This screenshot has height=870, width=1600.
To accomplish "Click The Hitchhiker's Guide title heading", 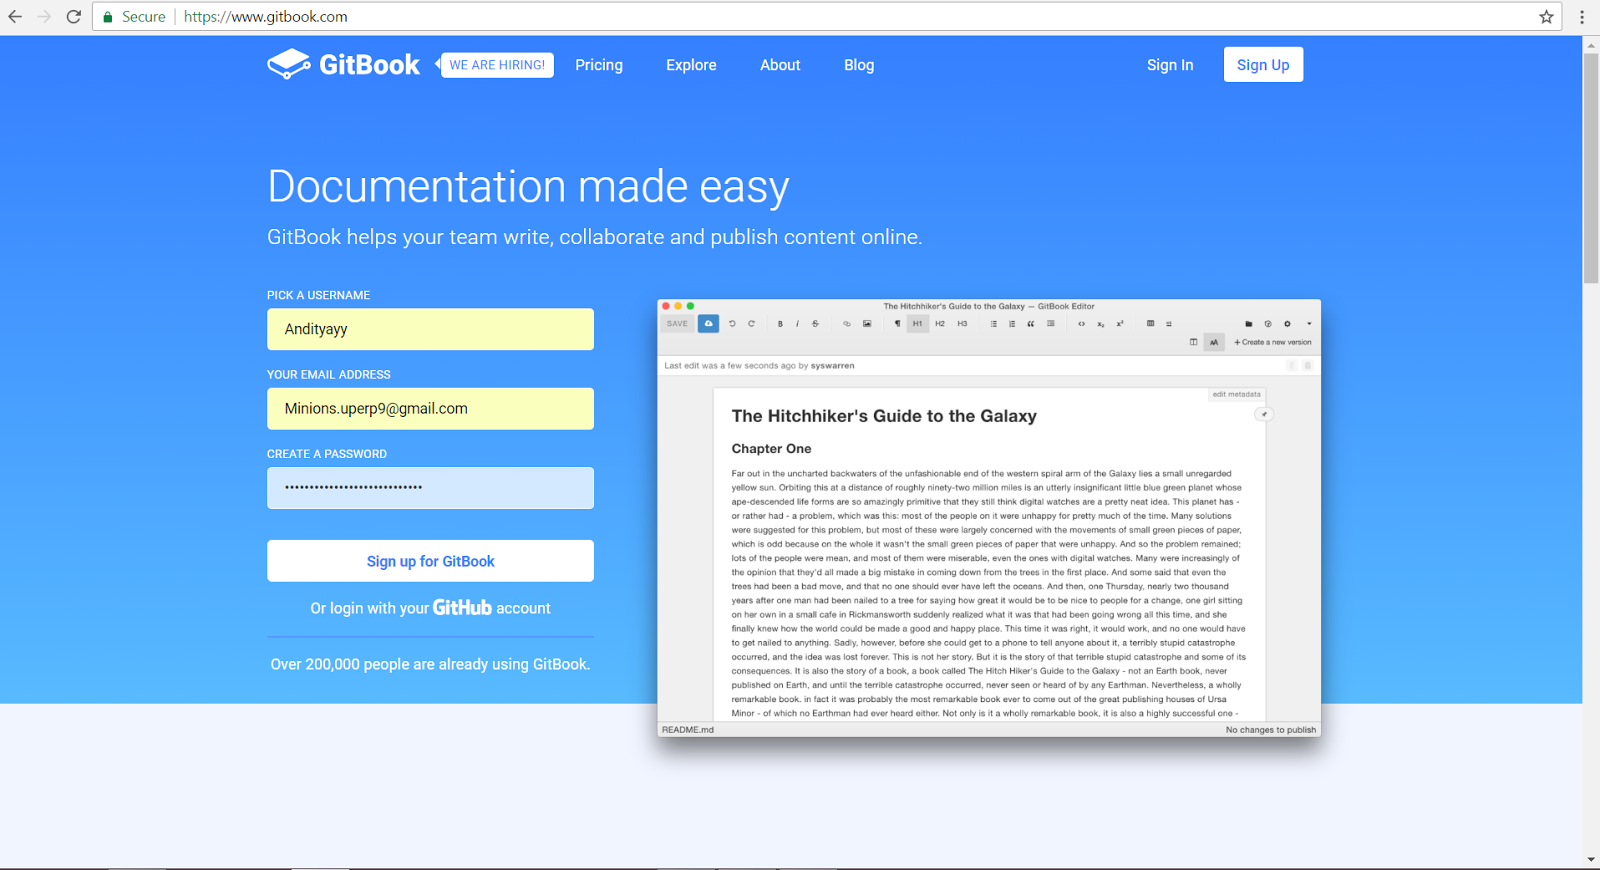I will [884, 416].
